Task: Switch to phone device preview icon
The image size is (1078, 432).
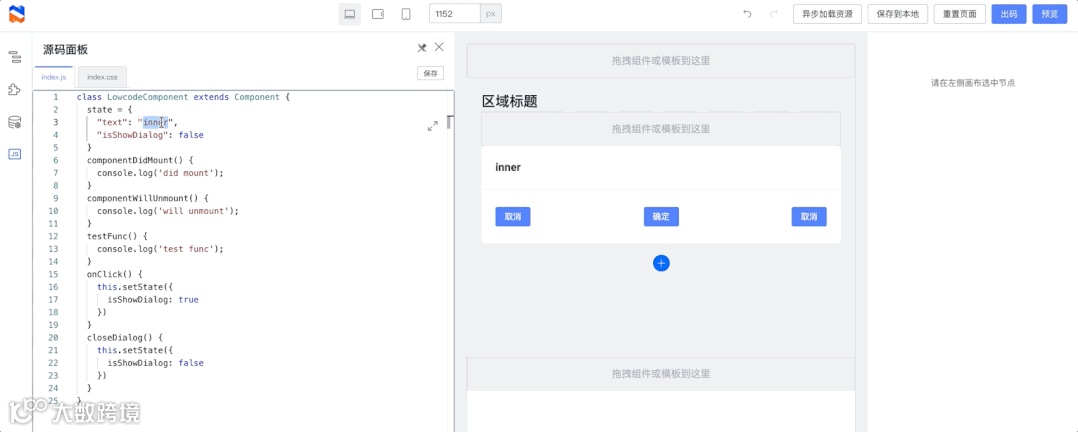Action: coord(406,14)
